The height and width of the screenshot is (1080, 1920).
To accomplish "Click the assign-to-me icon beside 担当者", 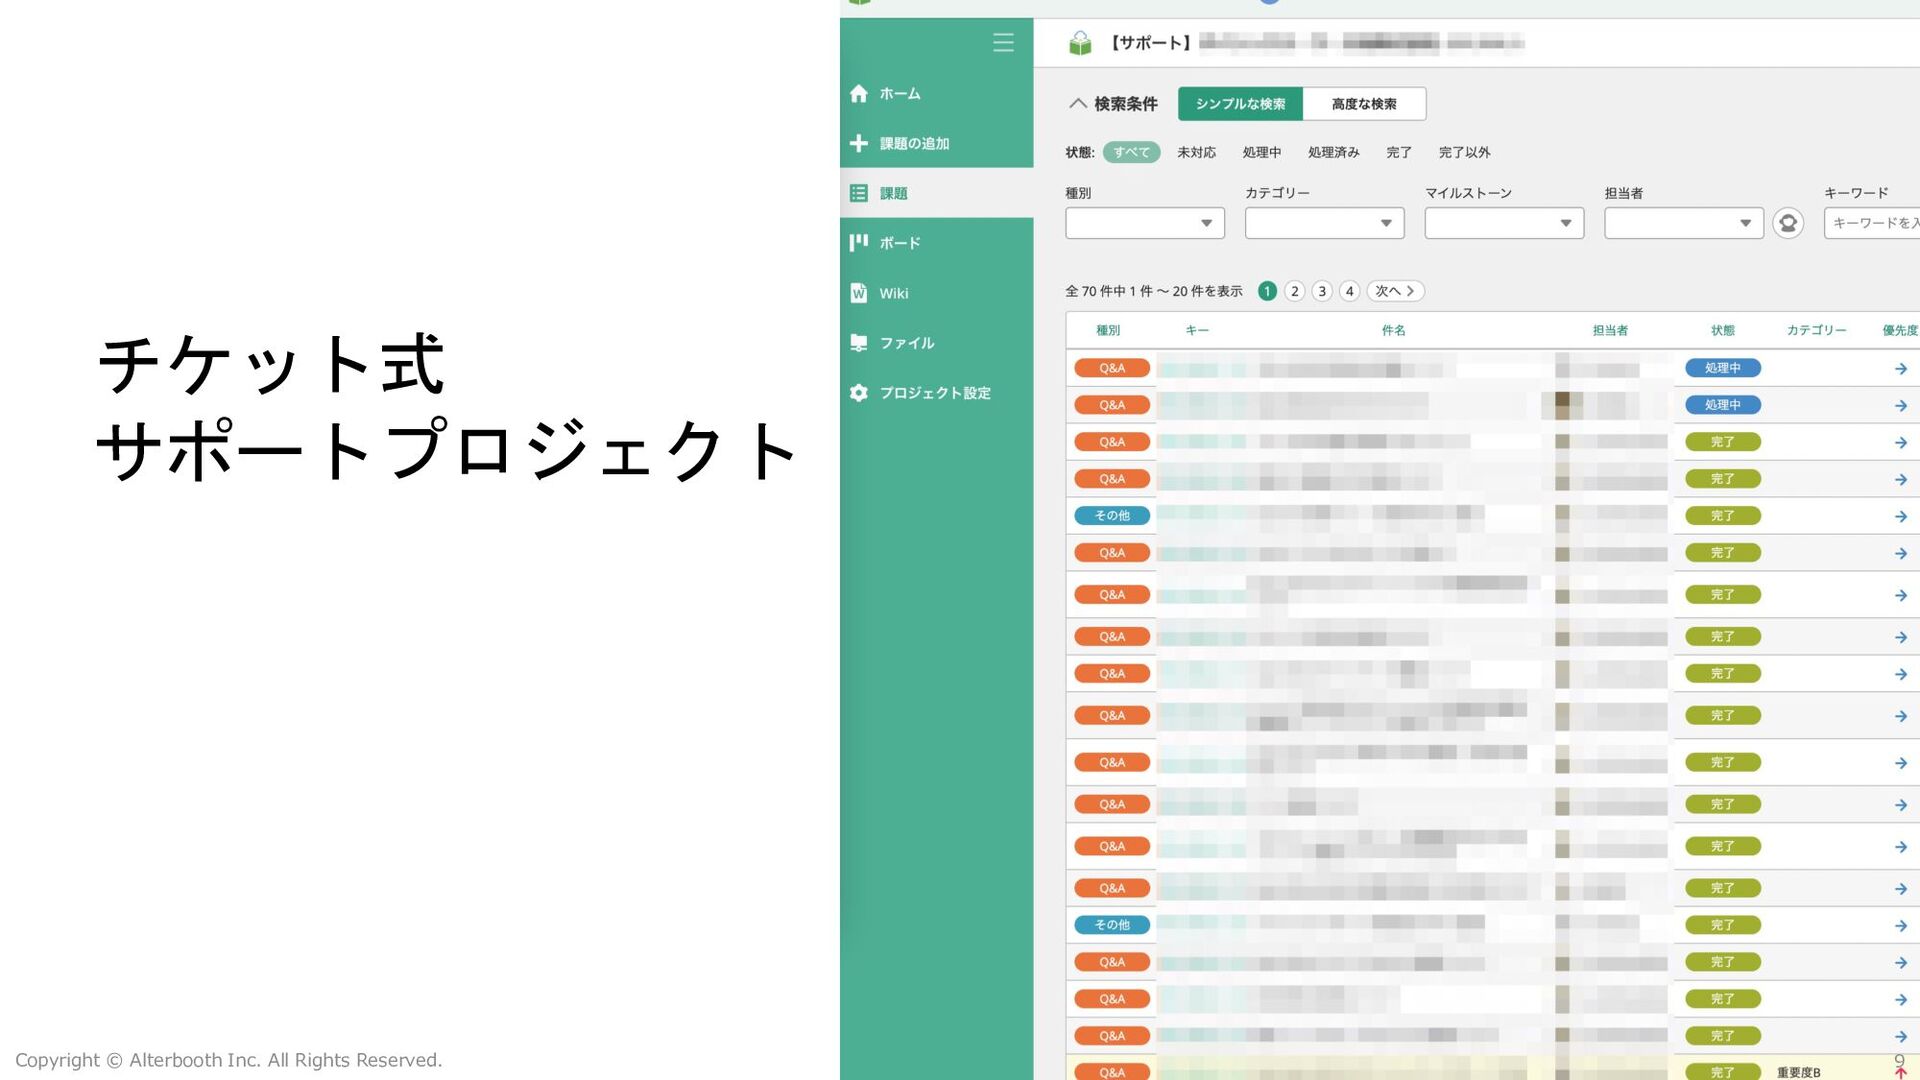I will tap(1787, 223).
